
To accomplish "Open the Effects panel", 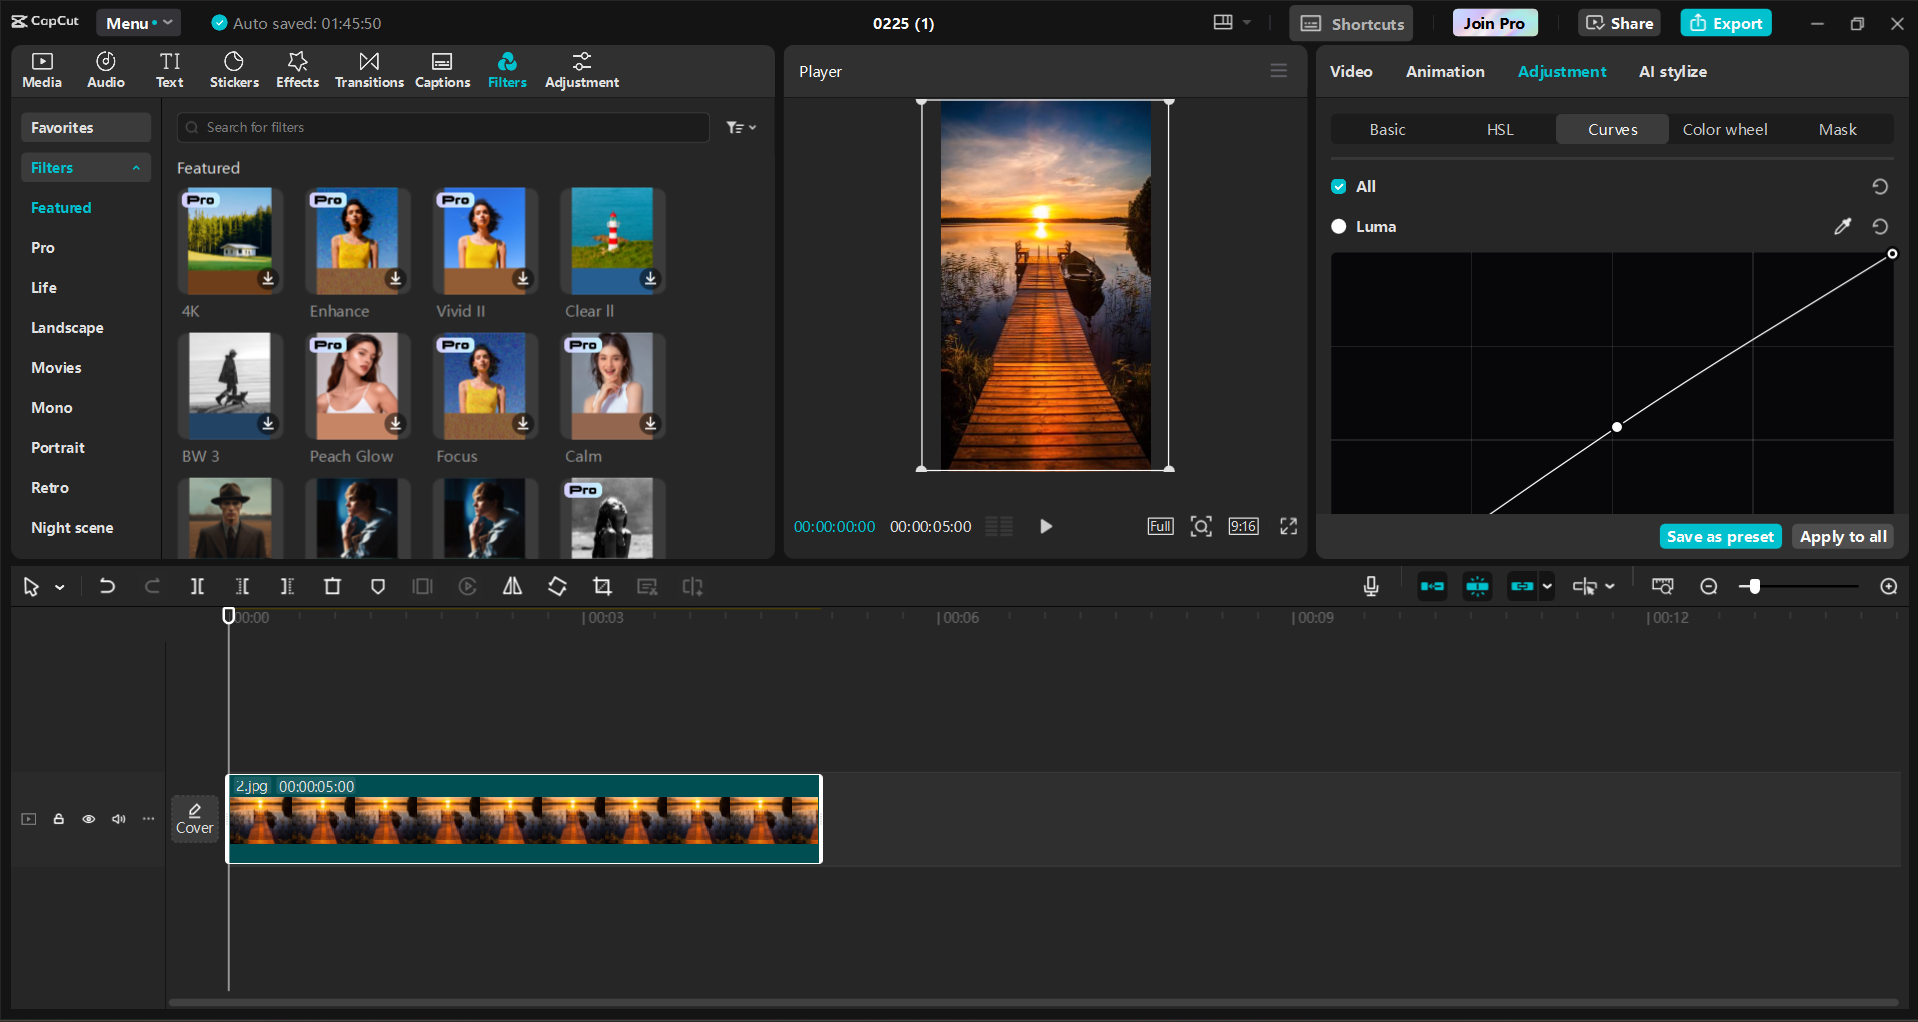I will click(297, 69).
